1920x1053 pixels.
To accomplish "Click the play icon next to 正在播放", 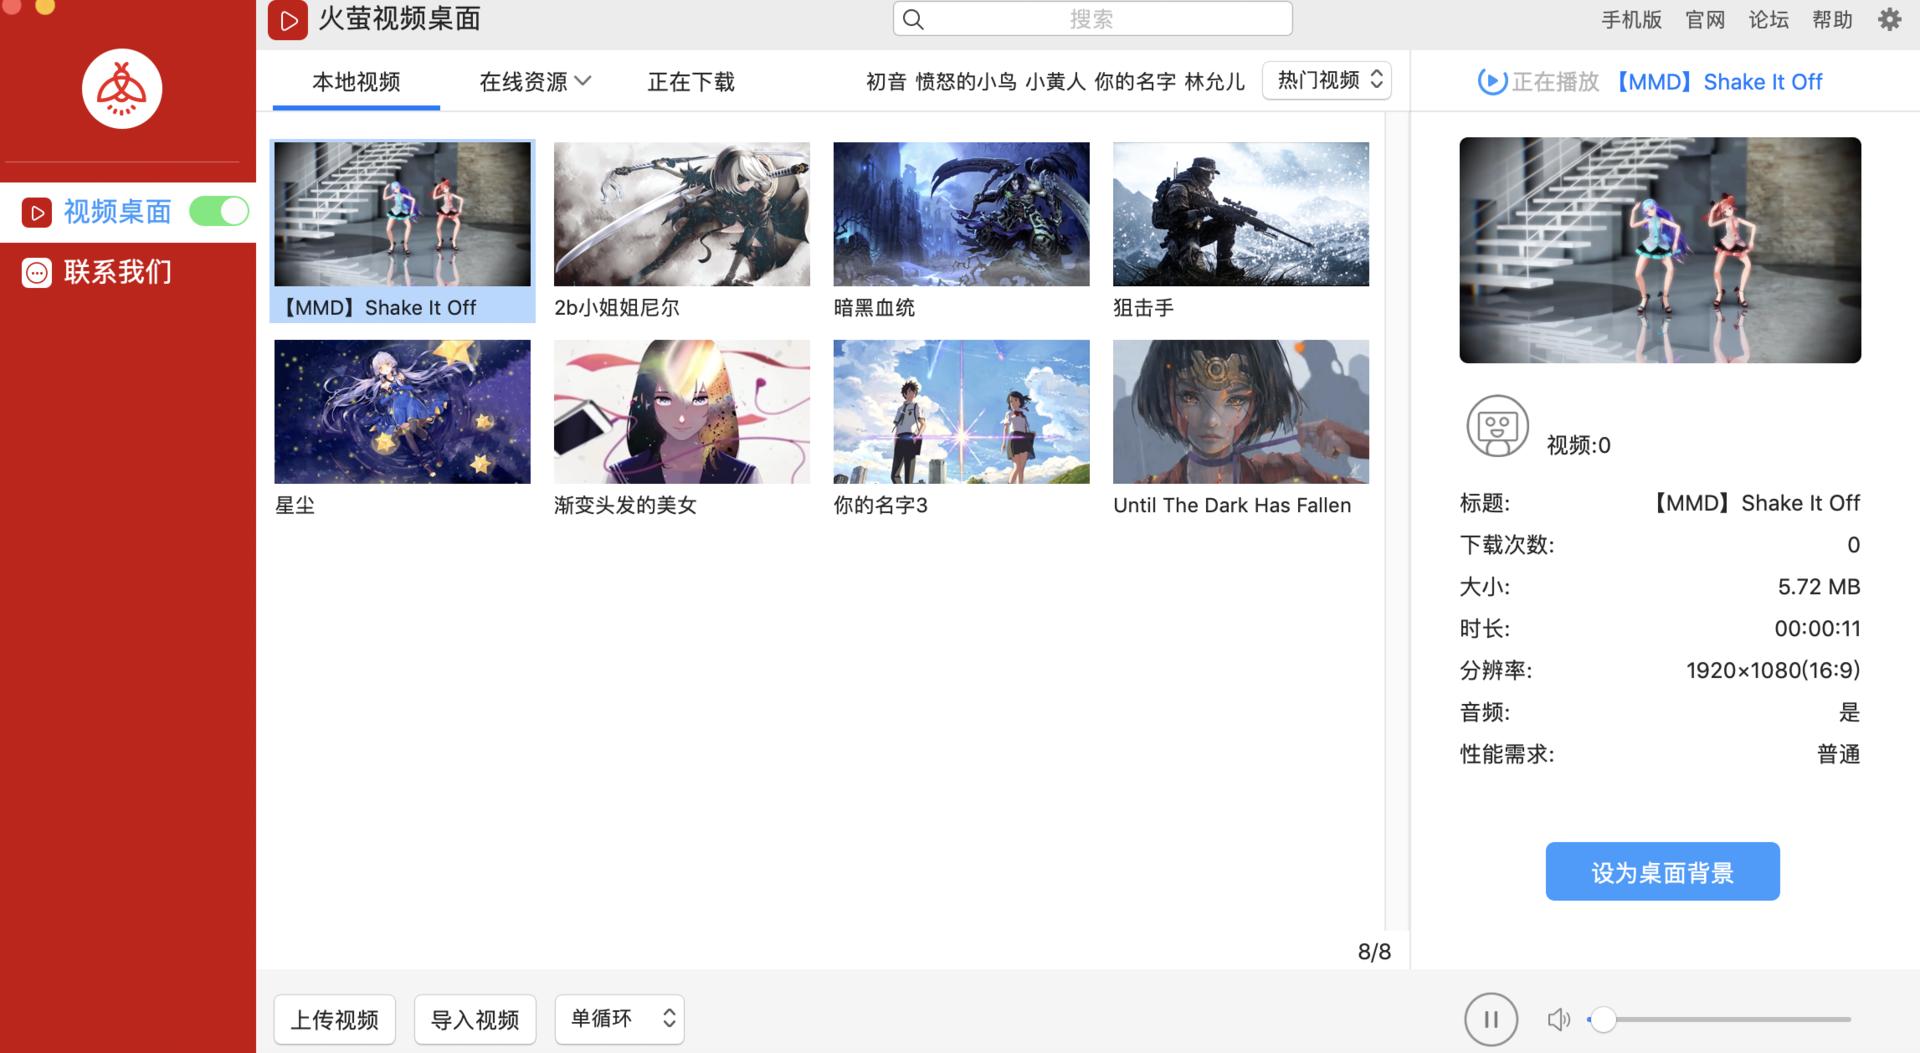I will [1489, 81].
